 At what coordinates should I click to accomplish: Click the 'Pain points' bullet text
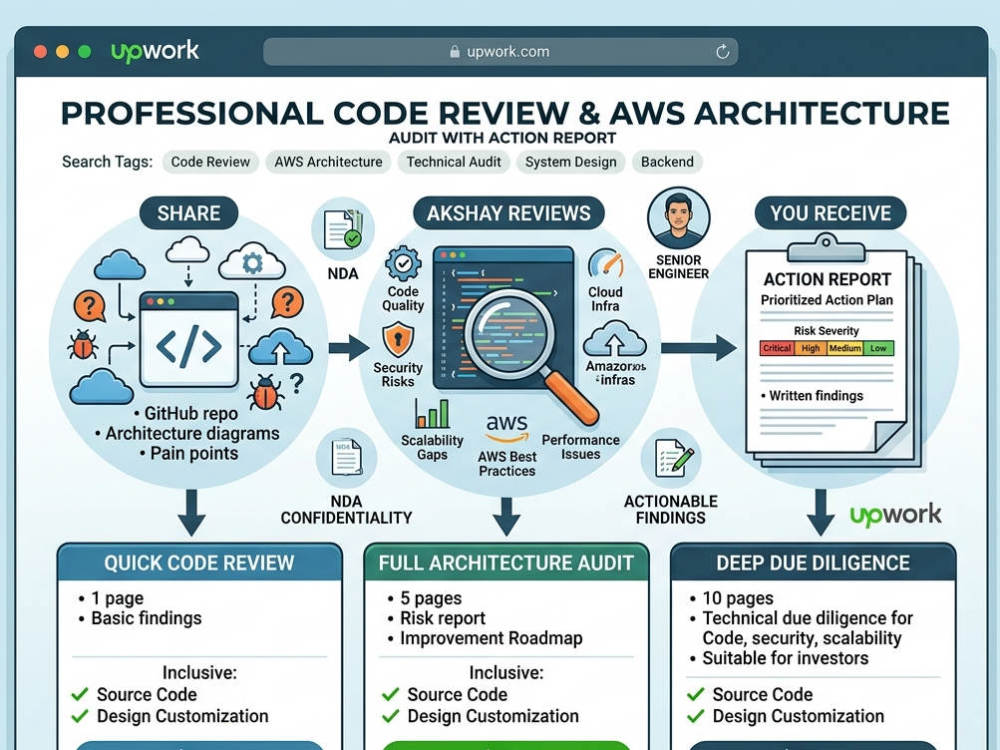(x=194, y=453)
